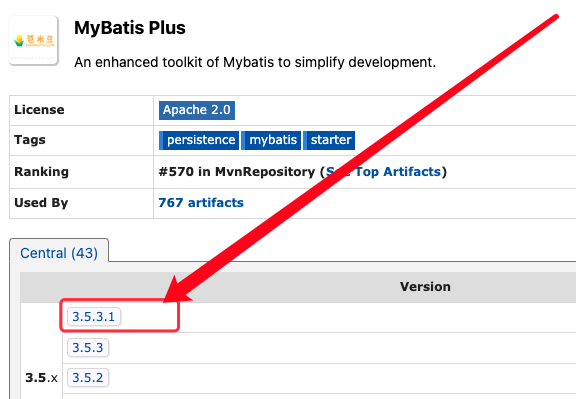
Task: Click the enhanced toolkit description text
Action: [255, 62]
